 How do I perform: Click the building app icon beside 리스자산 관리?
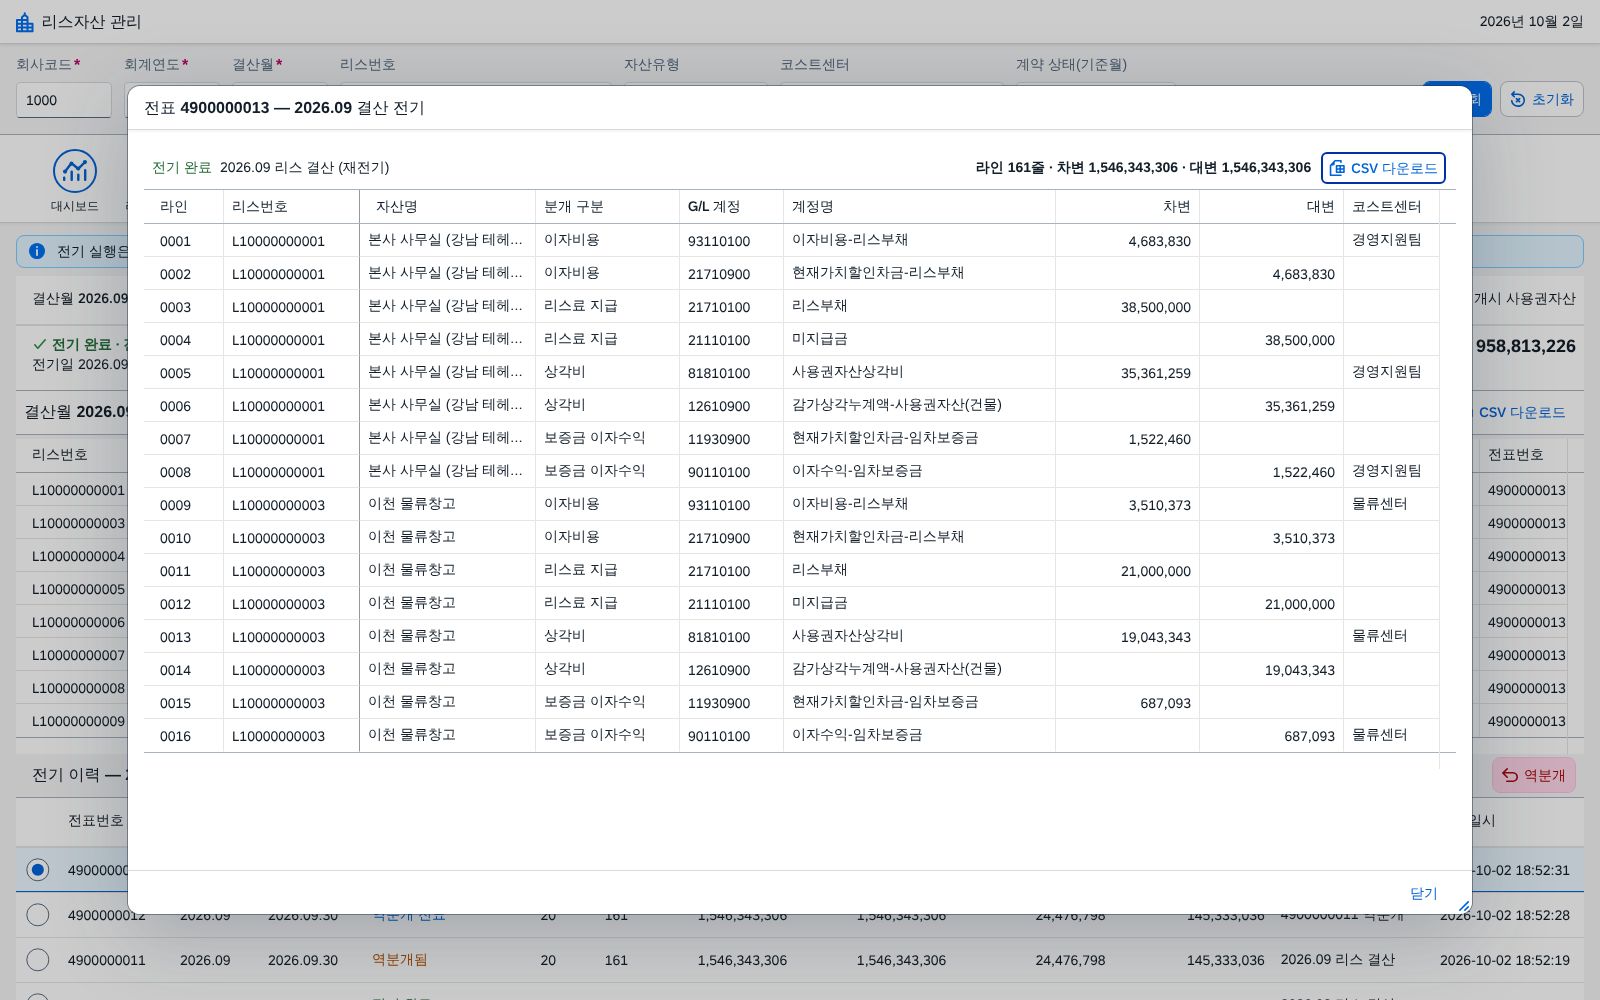(x=25, y=22)
